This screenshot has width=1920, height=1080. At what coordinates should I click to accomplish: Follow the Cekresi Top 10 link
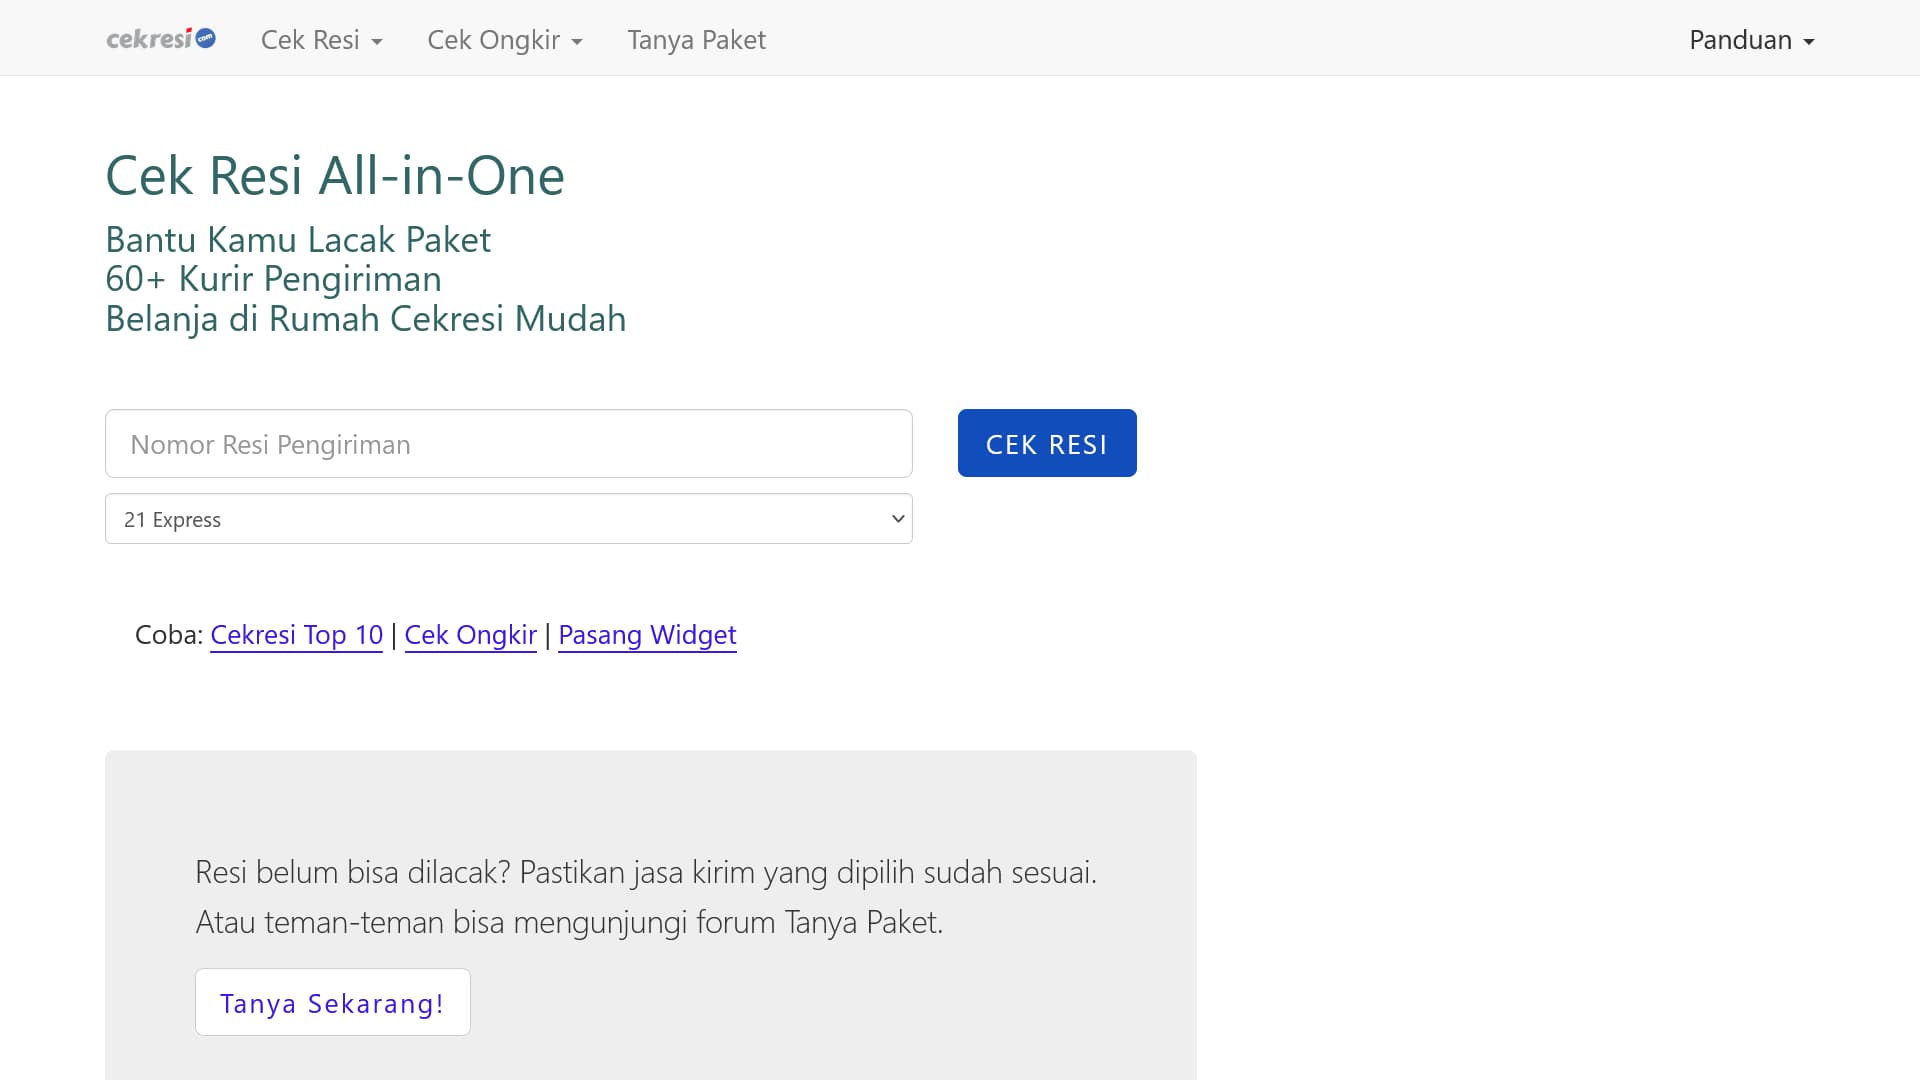click(296, 635)
